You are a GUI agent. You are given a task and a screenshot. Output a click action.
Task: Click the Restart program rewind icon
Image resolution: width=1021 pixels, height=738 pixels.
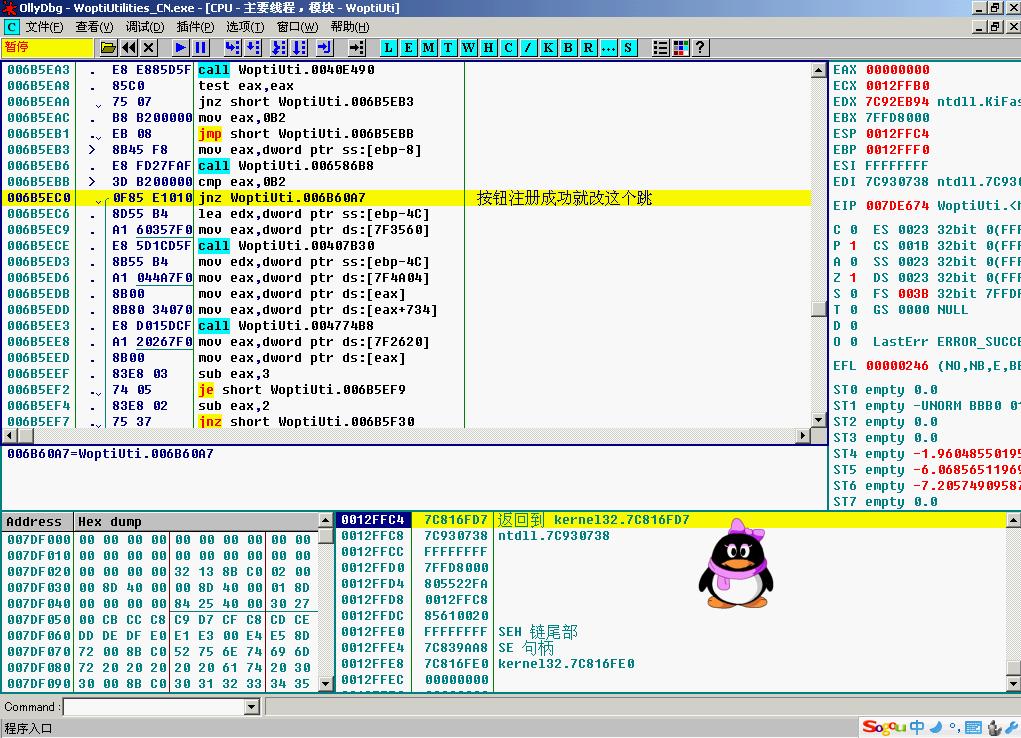tap(128, 48)
